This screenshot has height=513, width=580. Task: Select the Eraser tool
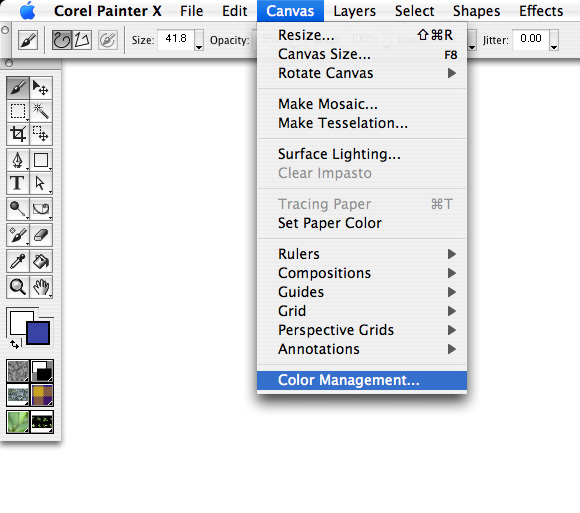[x=41, y=235]
